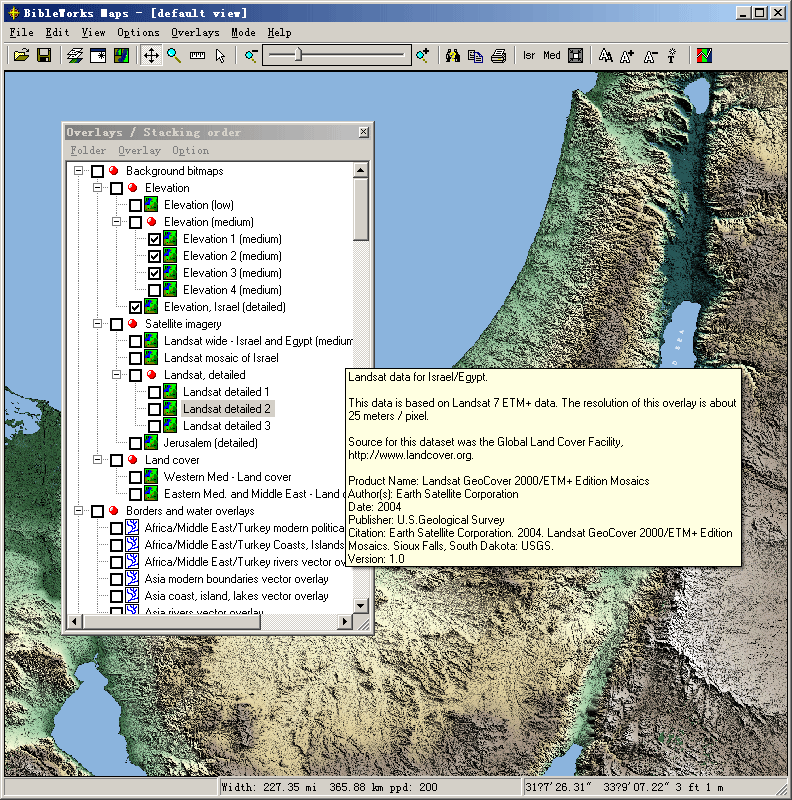792x800 pixels.
Task: Click overlay list scroll up arrow
Action: 361,170
